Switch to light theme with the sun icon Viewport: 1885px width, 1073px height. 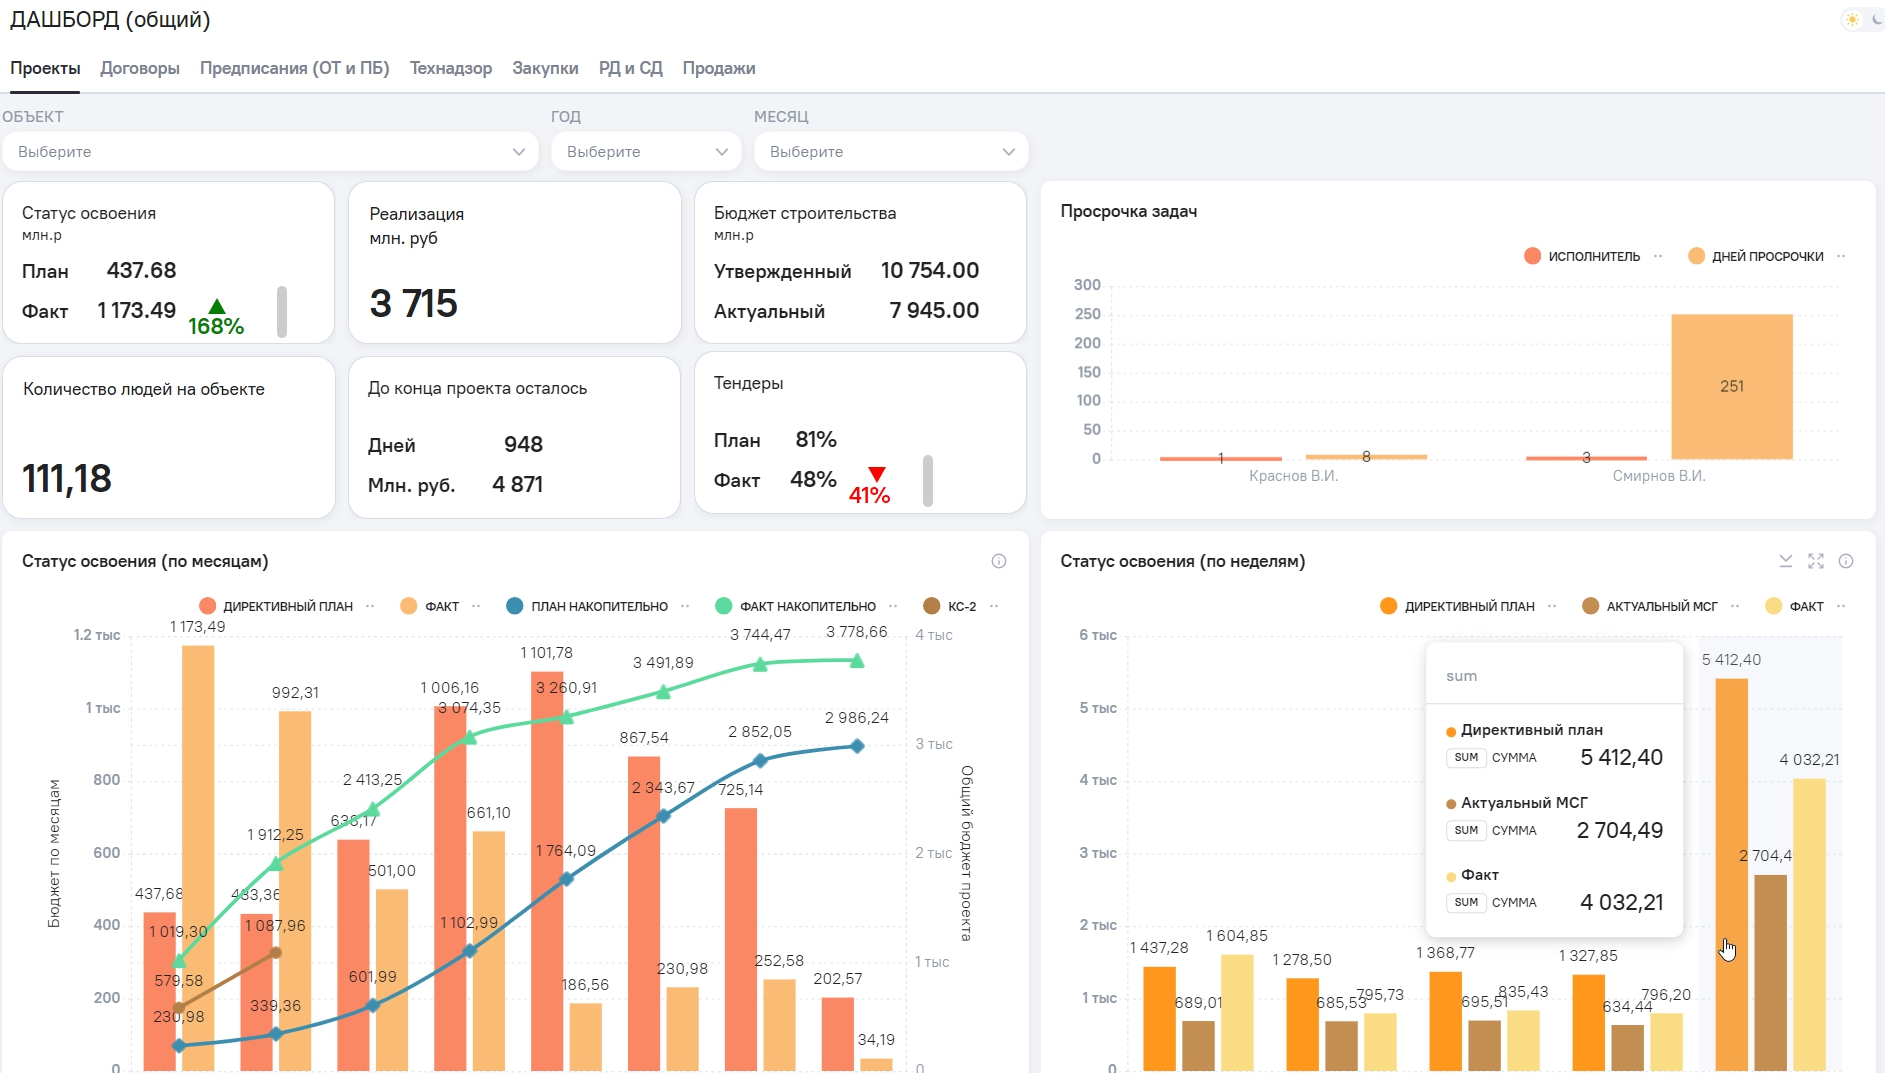[x=1852, y=20]
